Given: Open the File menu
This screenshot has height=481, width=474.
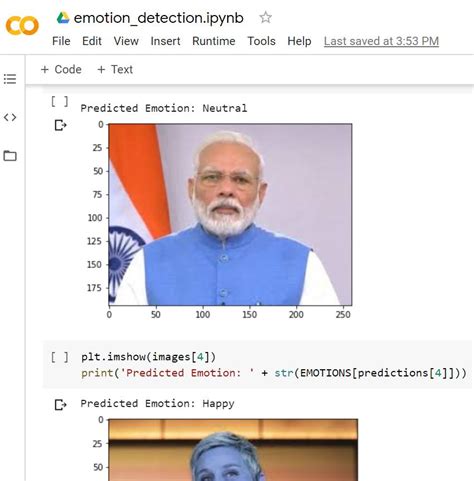Looking at the screenshot, I should (61, 41).
